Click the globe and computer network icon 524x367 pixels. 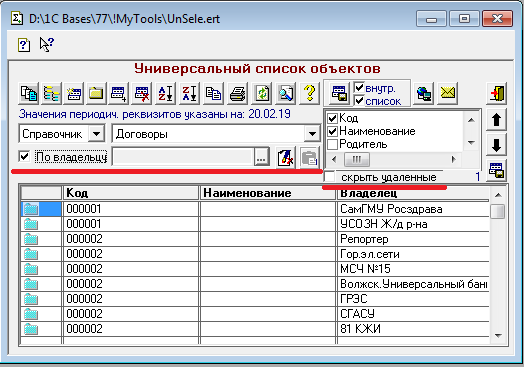click(423, 93)
